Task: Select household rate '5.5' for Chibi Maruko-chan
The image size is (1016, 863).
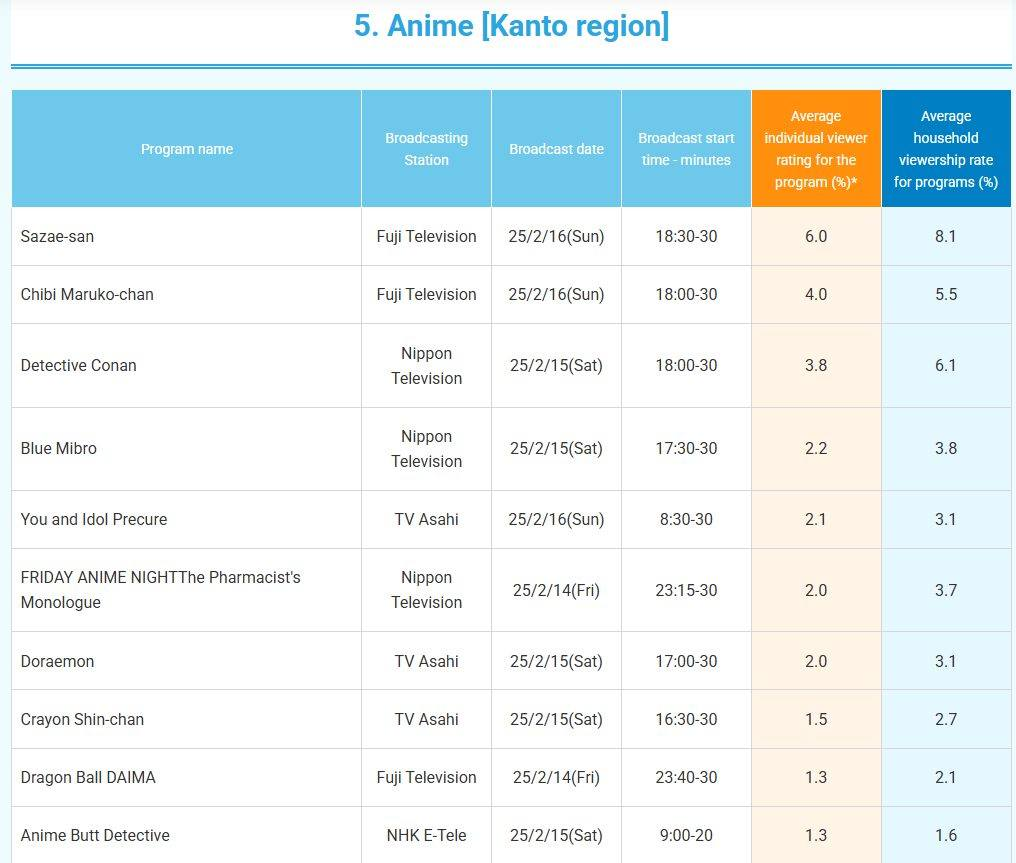Action: [x=946, y=295]
